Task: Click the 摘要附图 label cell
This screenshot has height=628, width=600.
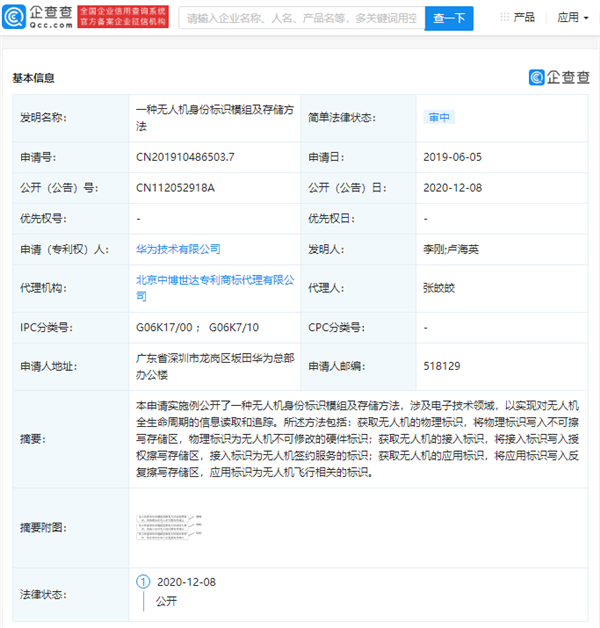Action: coord(70,527)
